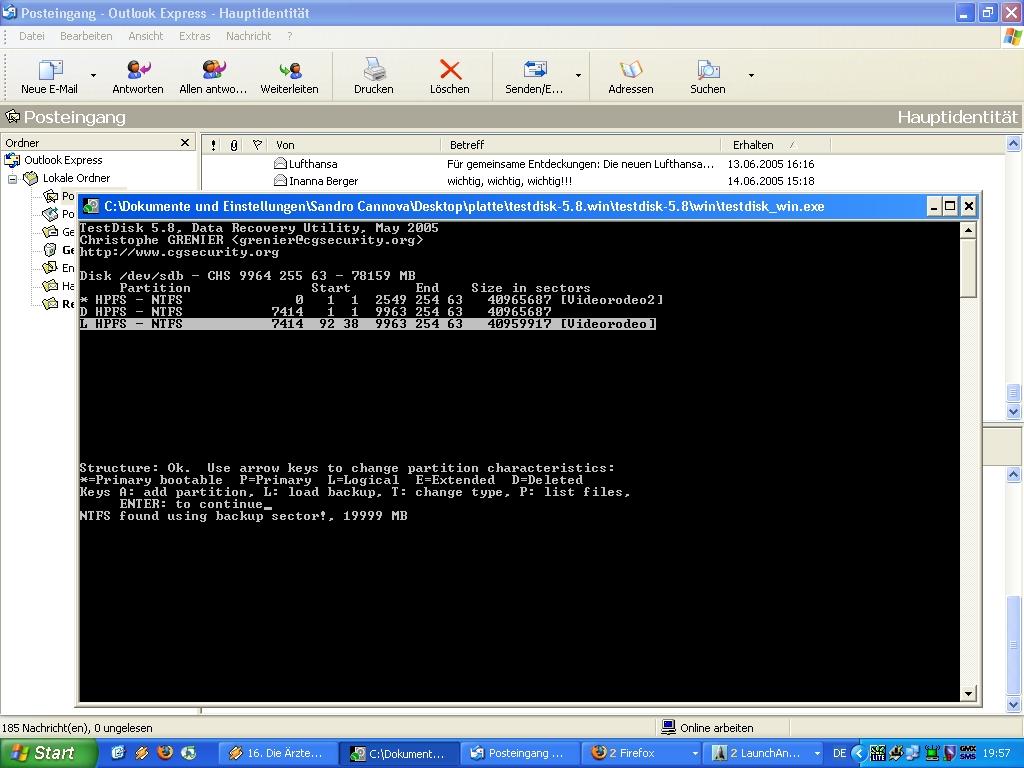Close the Ordner pane
The image size is (1024, 768).
pyautogui.click(x=185, y=142)
